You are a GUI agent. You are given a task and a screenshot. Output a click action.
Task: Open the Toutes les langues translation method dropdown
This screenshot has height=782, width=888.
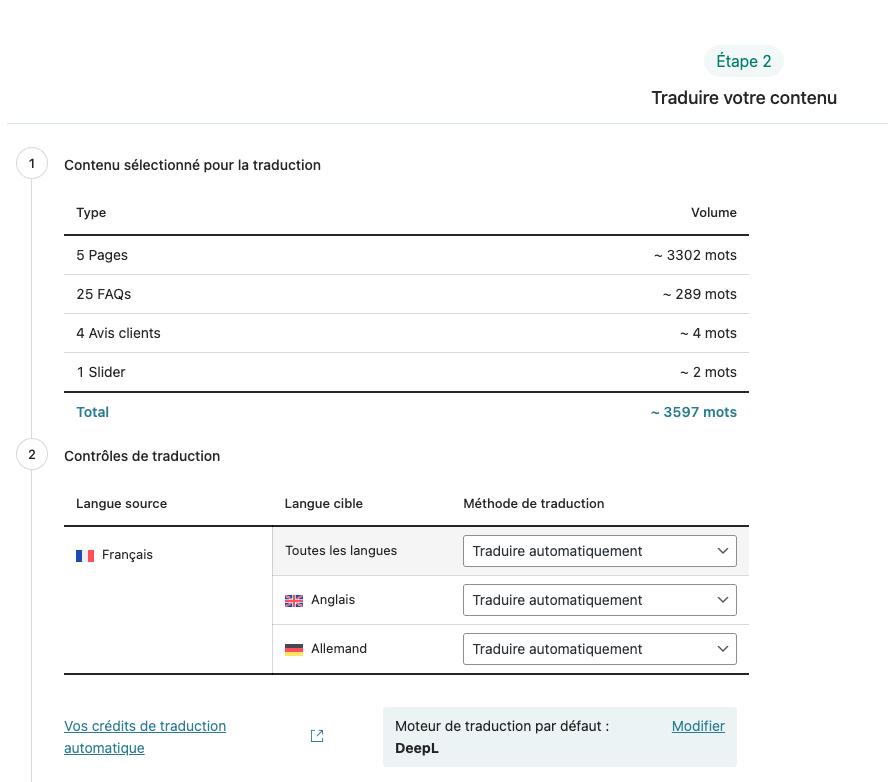(599, 551)
